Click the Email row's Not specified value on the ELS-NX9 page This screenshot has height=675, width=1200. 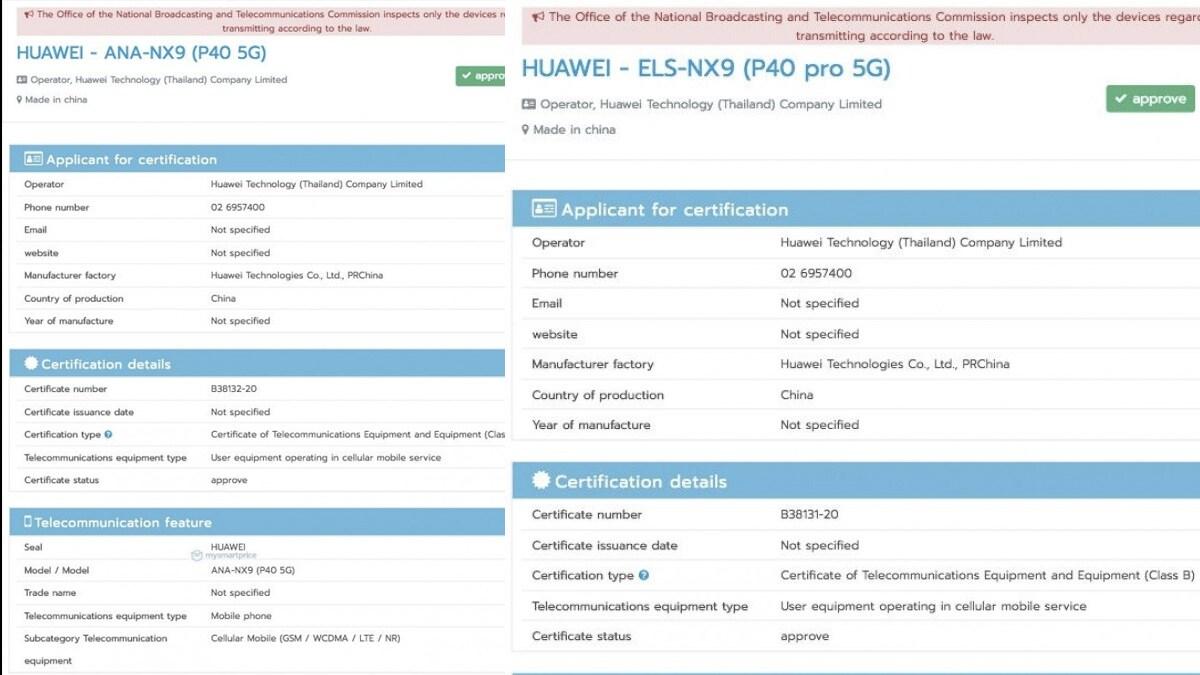click(820, 303)
